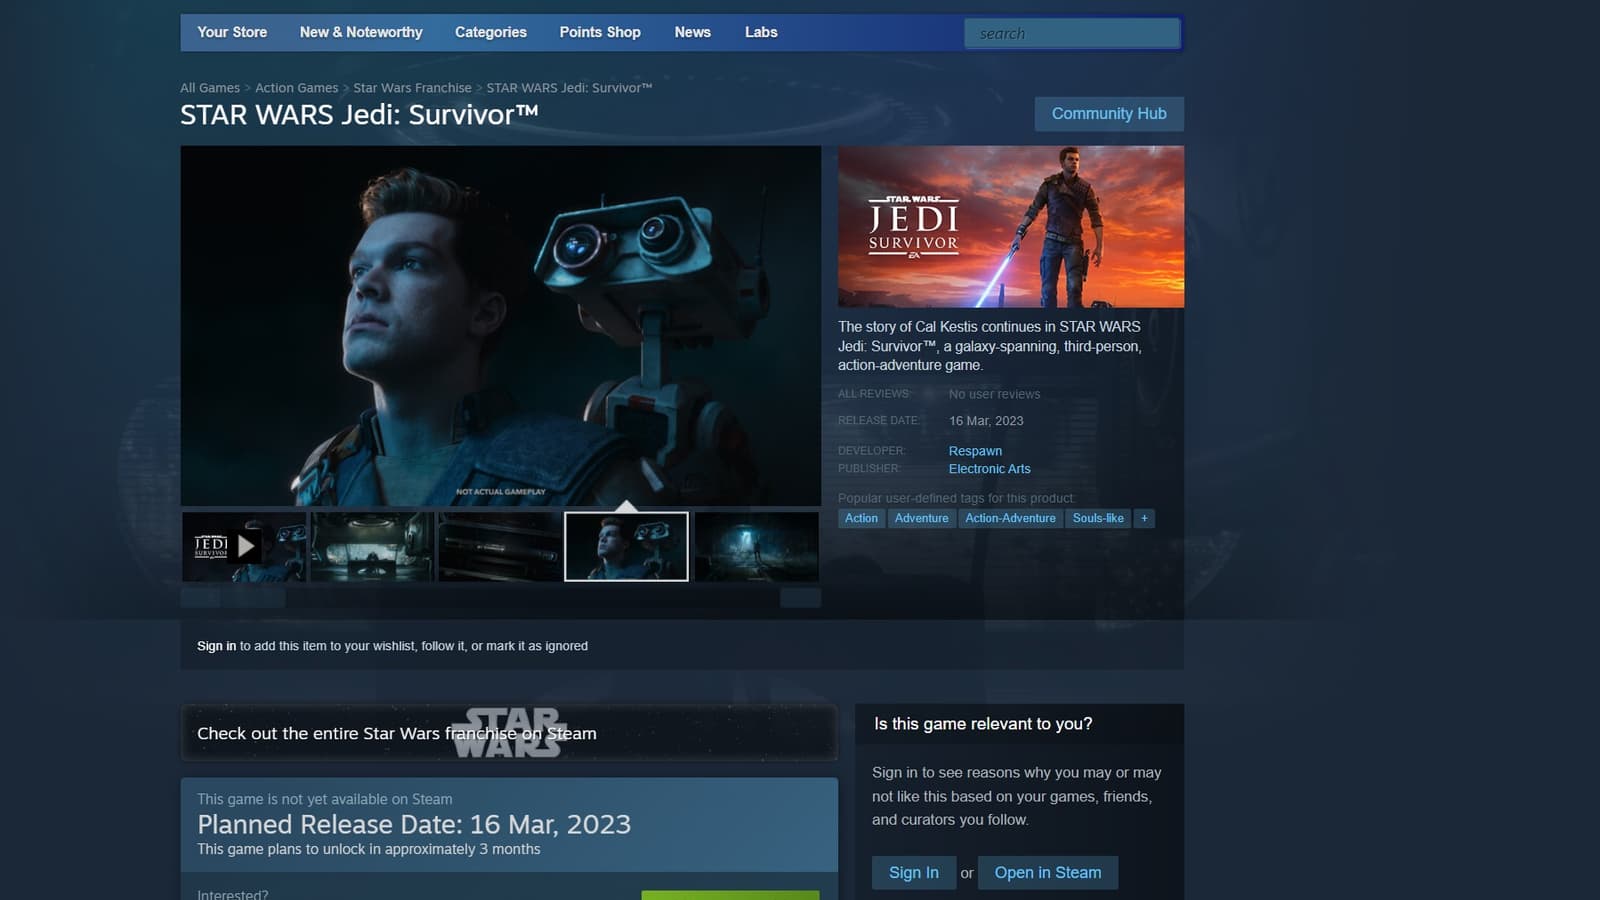Select the third thumbnail in the media strip
The image size is (1600, 900).
coord(500,546)
